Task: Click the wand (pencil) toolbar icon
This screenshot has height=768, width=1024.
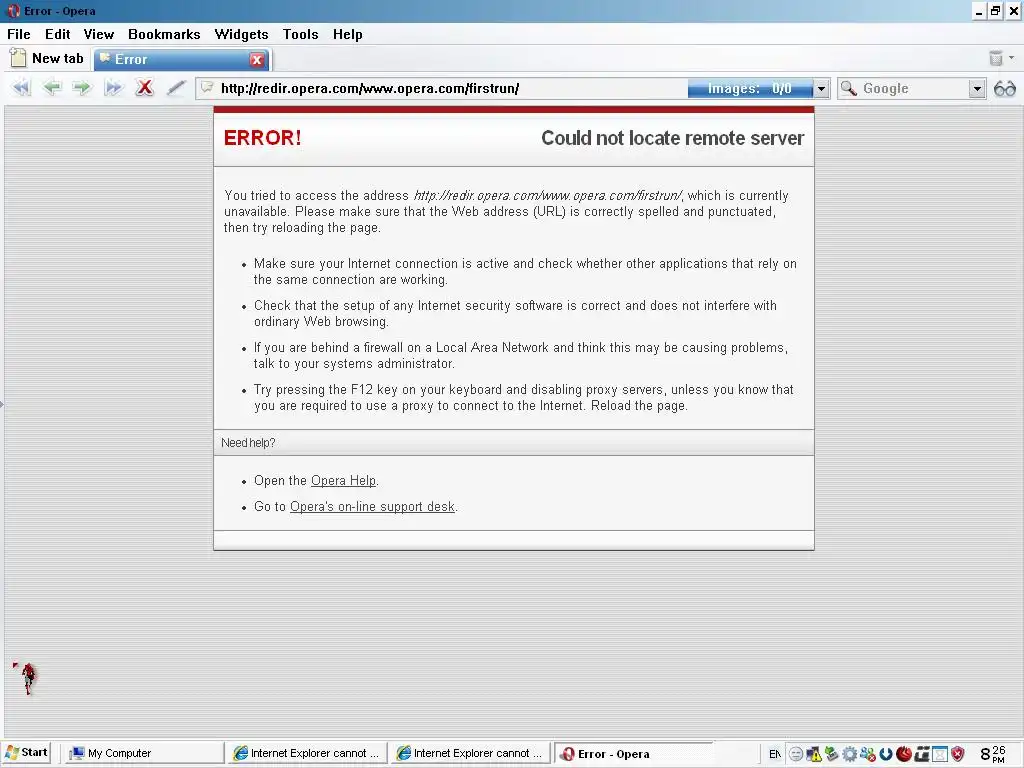Action: (x=176, y=88)
